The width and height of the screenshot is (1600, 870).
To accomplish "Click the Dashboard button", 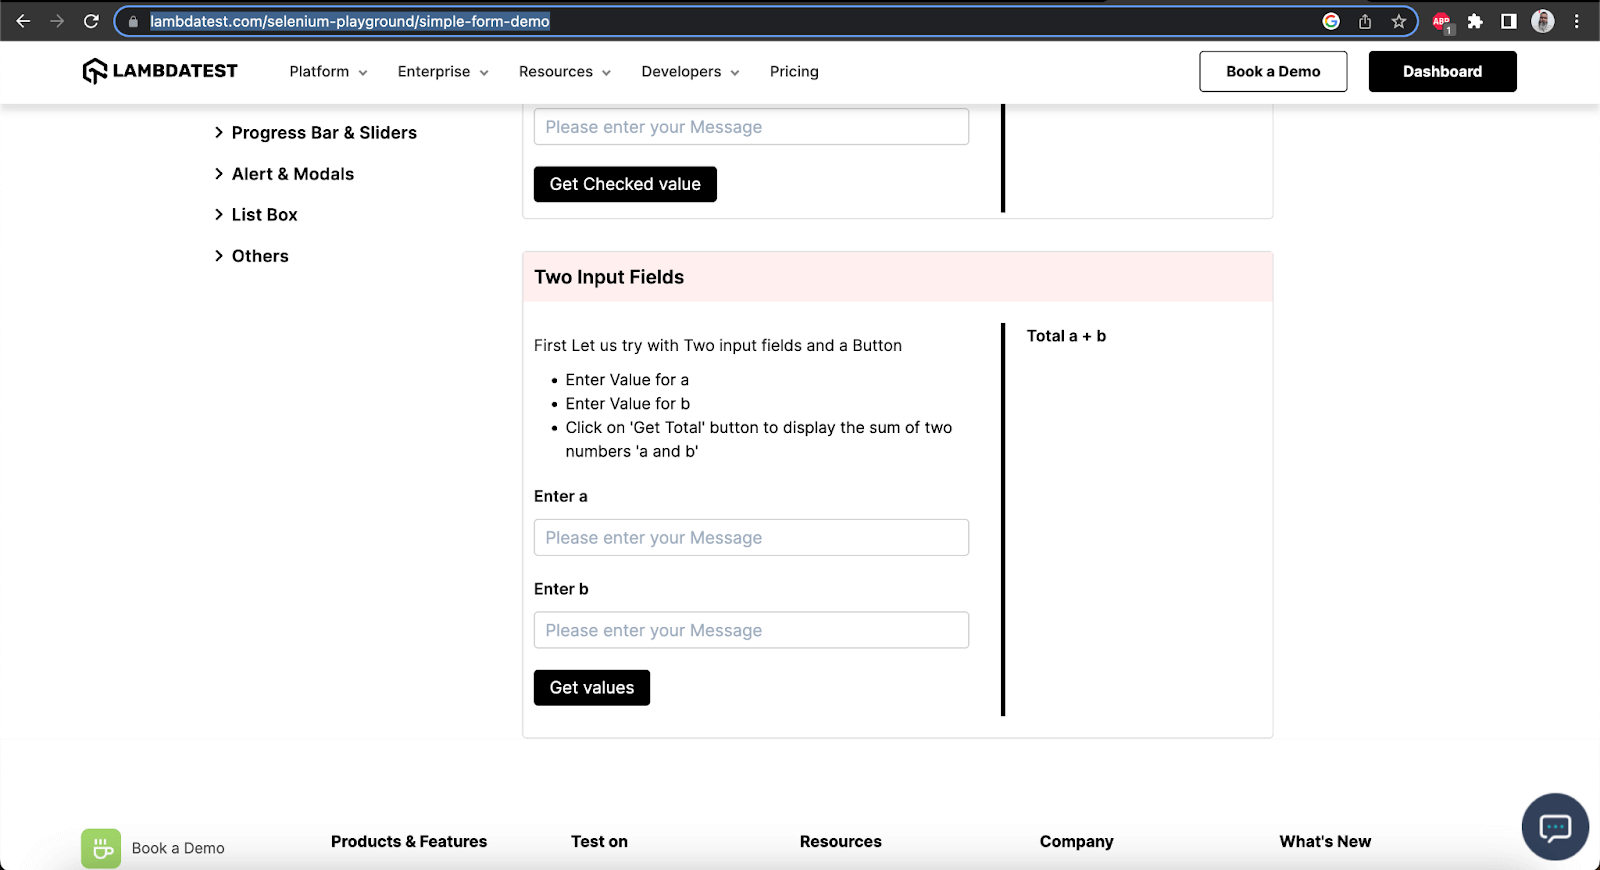I will pos(1442,71).
